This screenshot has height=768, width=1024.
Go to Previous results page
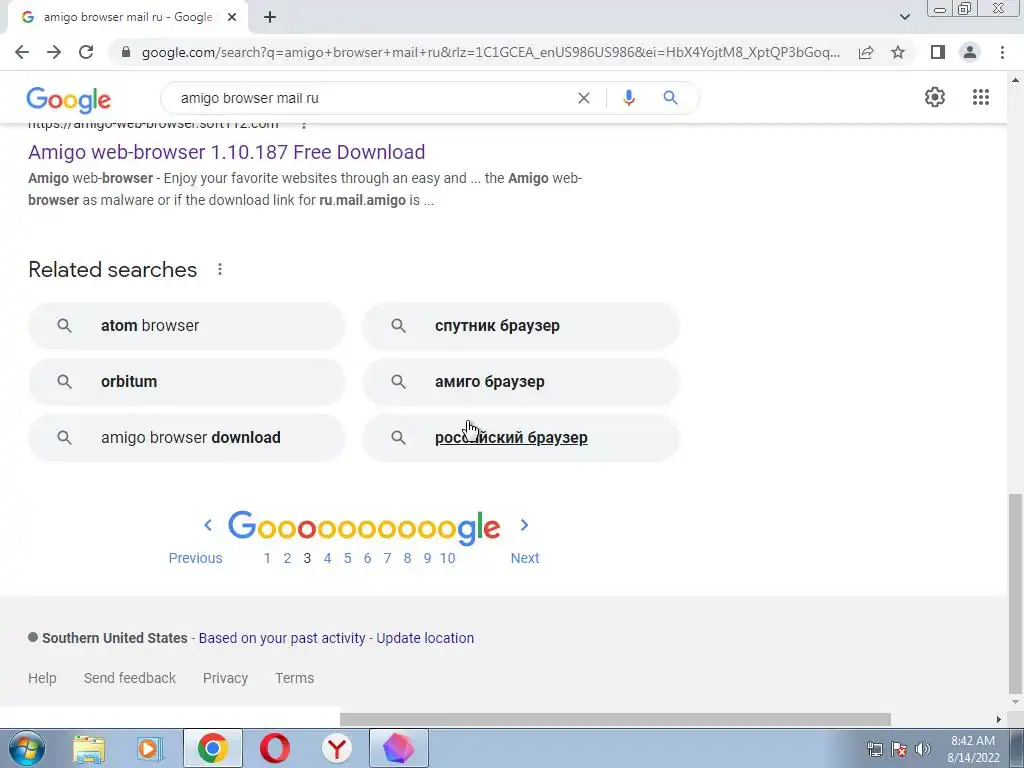pos(195,558)
